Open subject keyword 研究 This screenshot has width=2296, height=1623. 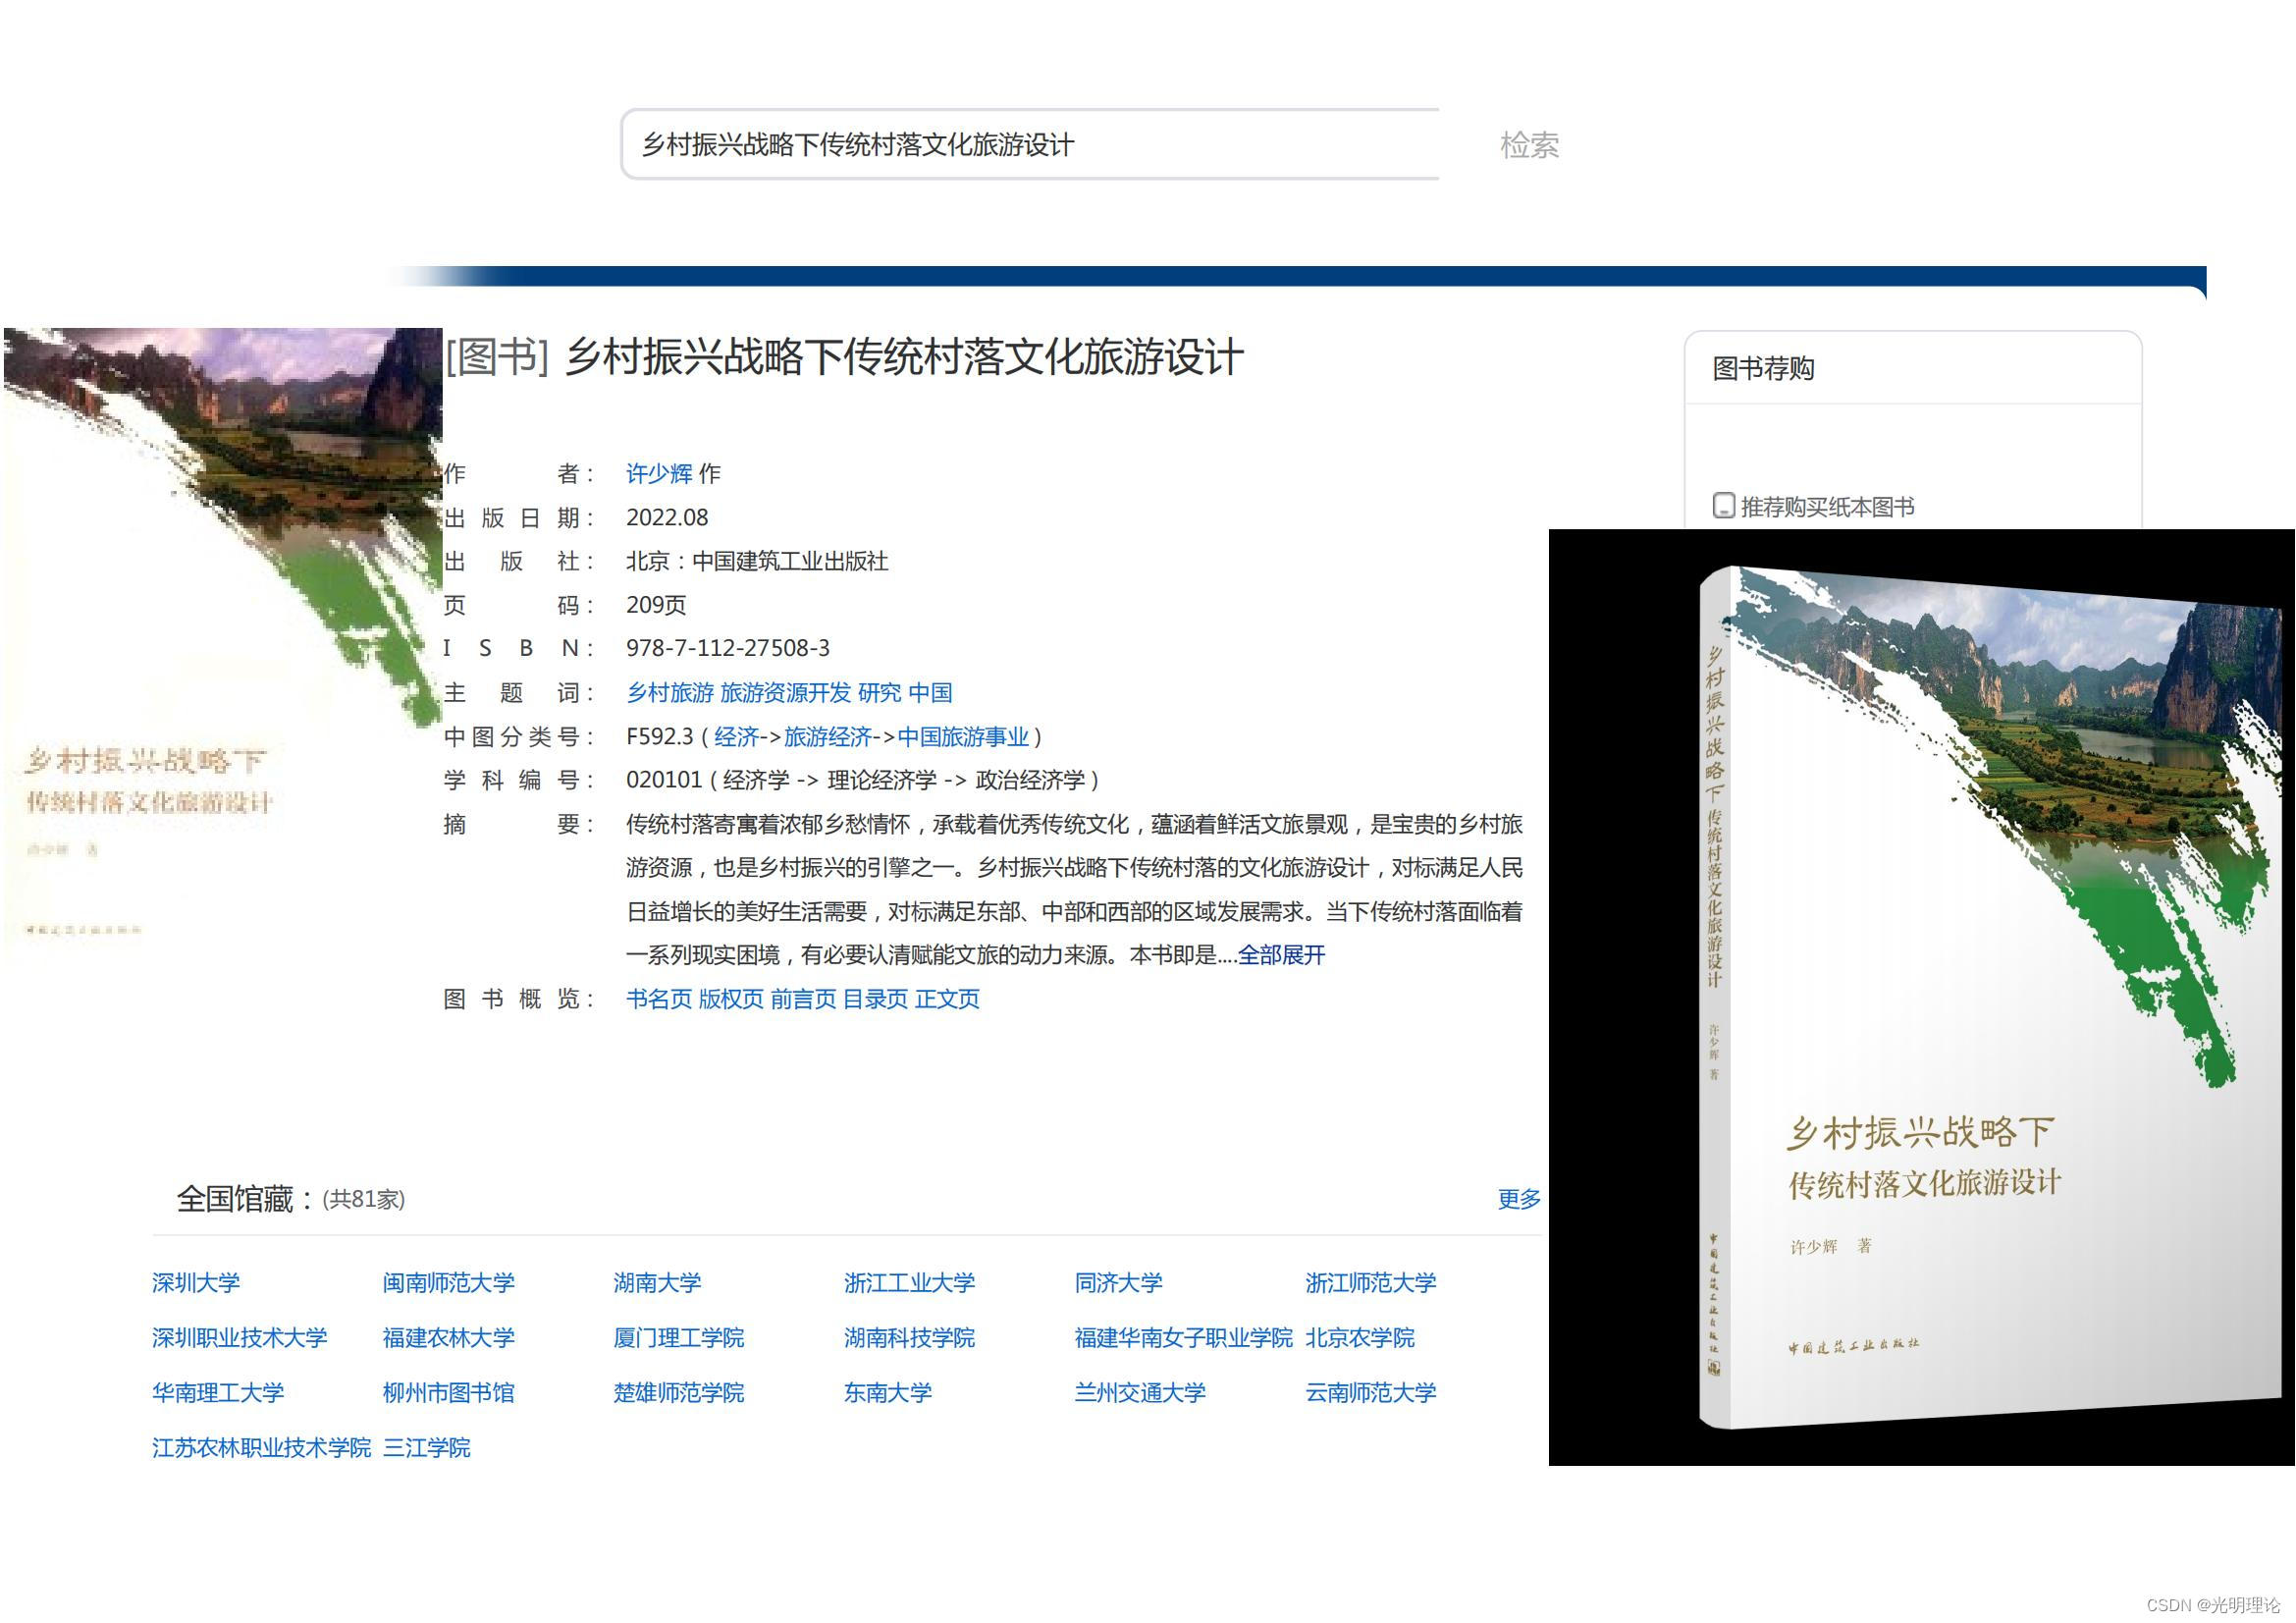click(x=880, y=692)
